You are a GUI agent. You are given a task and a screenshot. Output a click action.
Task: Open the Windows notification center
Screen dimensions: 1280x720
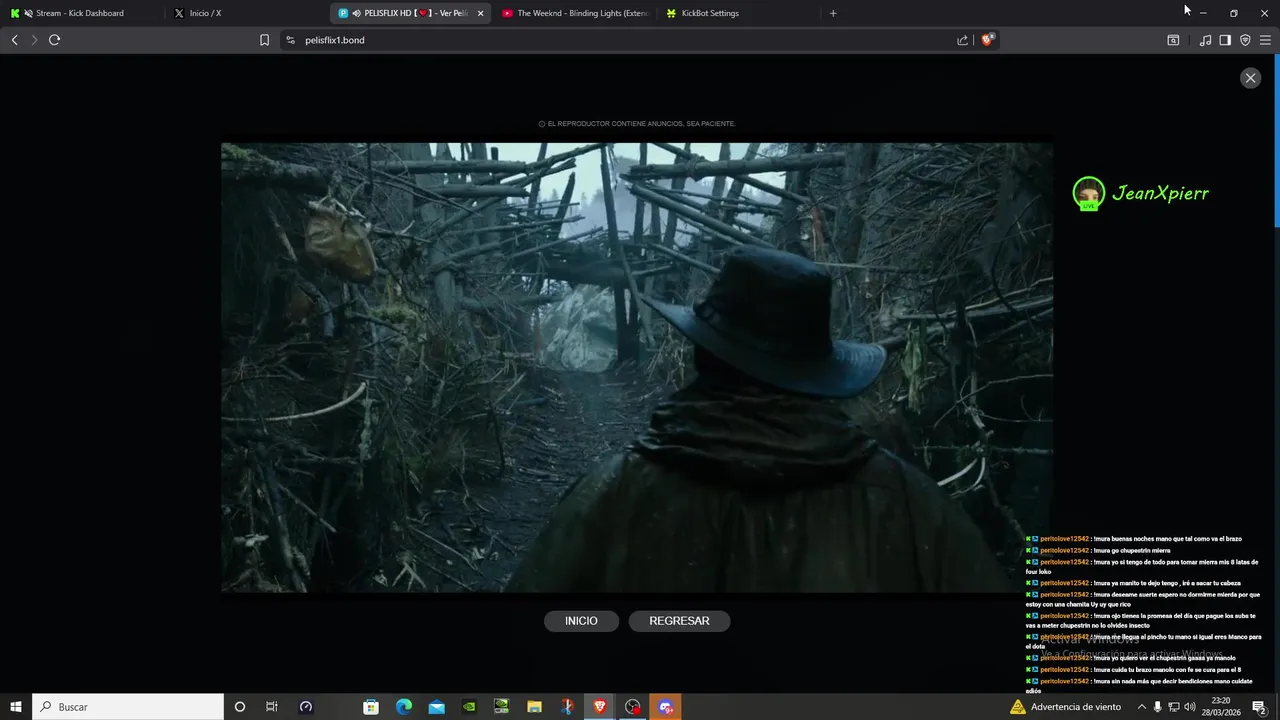point(1260,707)
